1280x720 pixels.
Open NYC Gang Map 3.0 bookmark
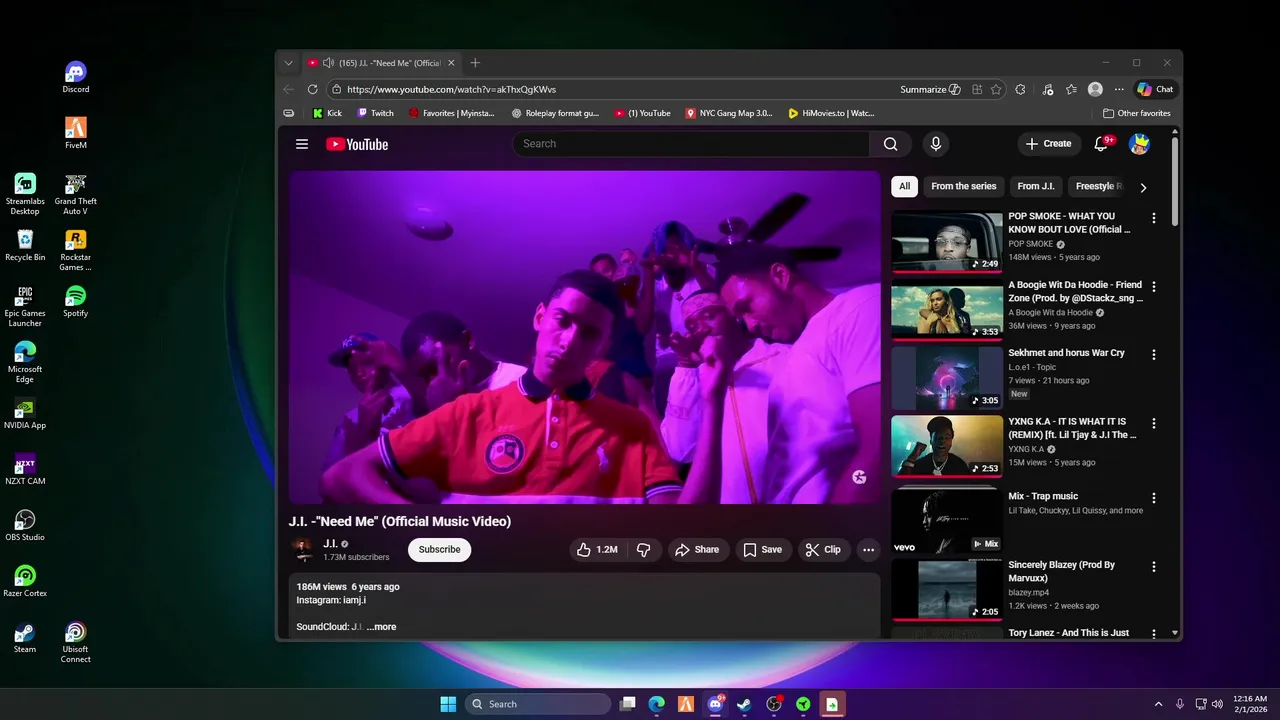pos(729,113)
